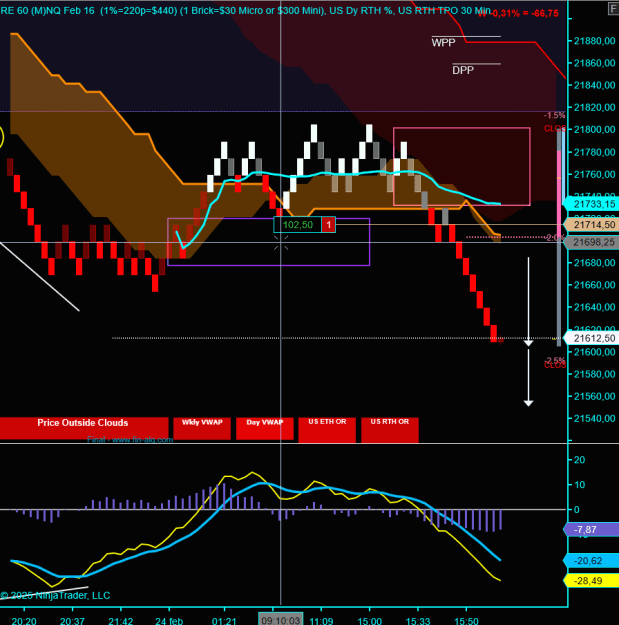Click the 21880,00 price axis label
Screen dimensions: 619x625
point(594,41)
